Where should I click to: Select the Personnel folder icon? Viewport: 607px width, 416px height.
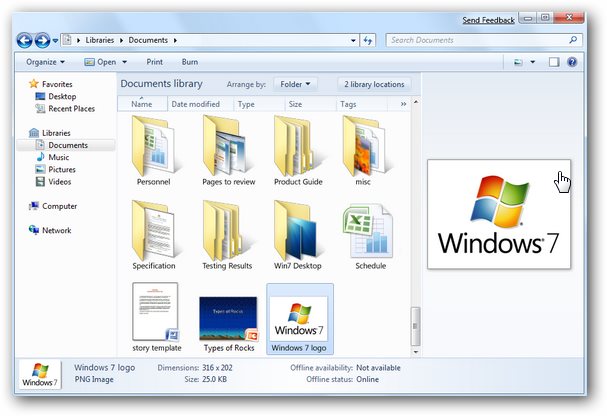pyautogui.click(x=153, y=151)
